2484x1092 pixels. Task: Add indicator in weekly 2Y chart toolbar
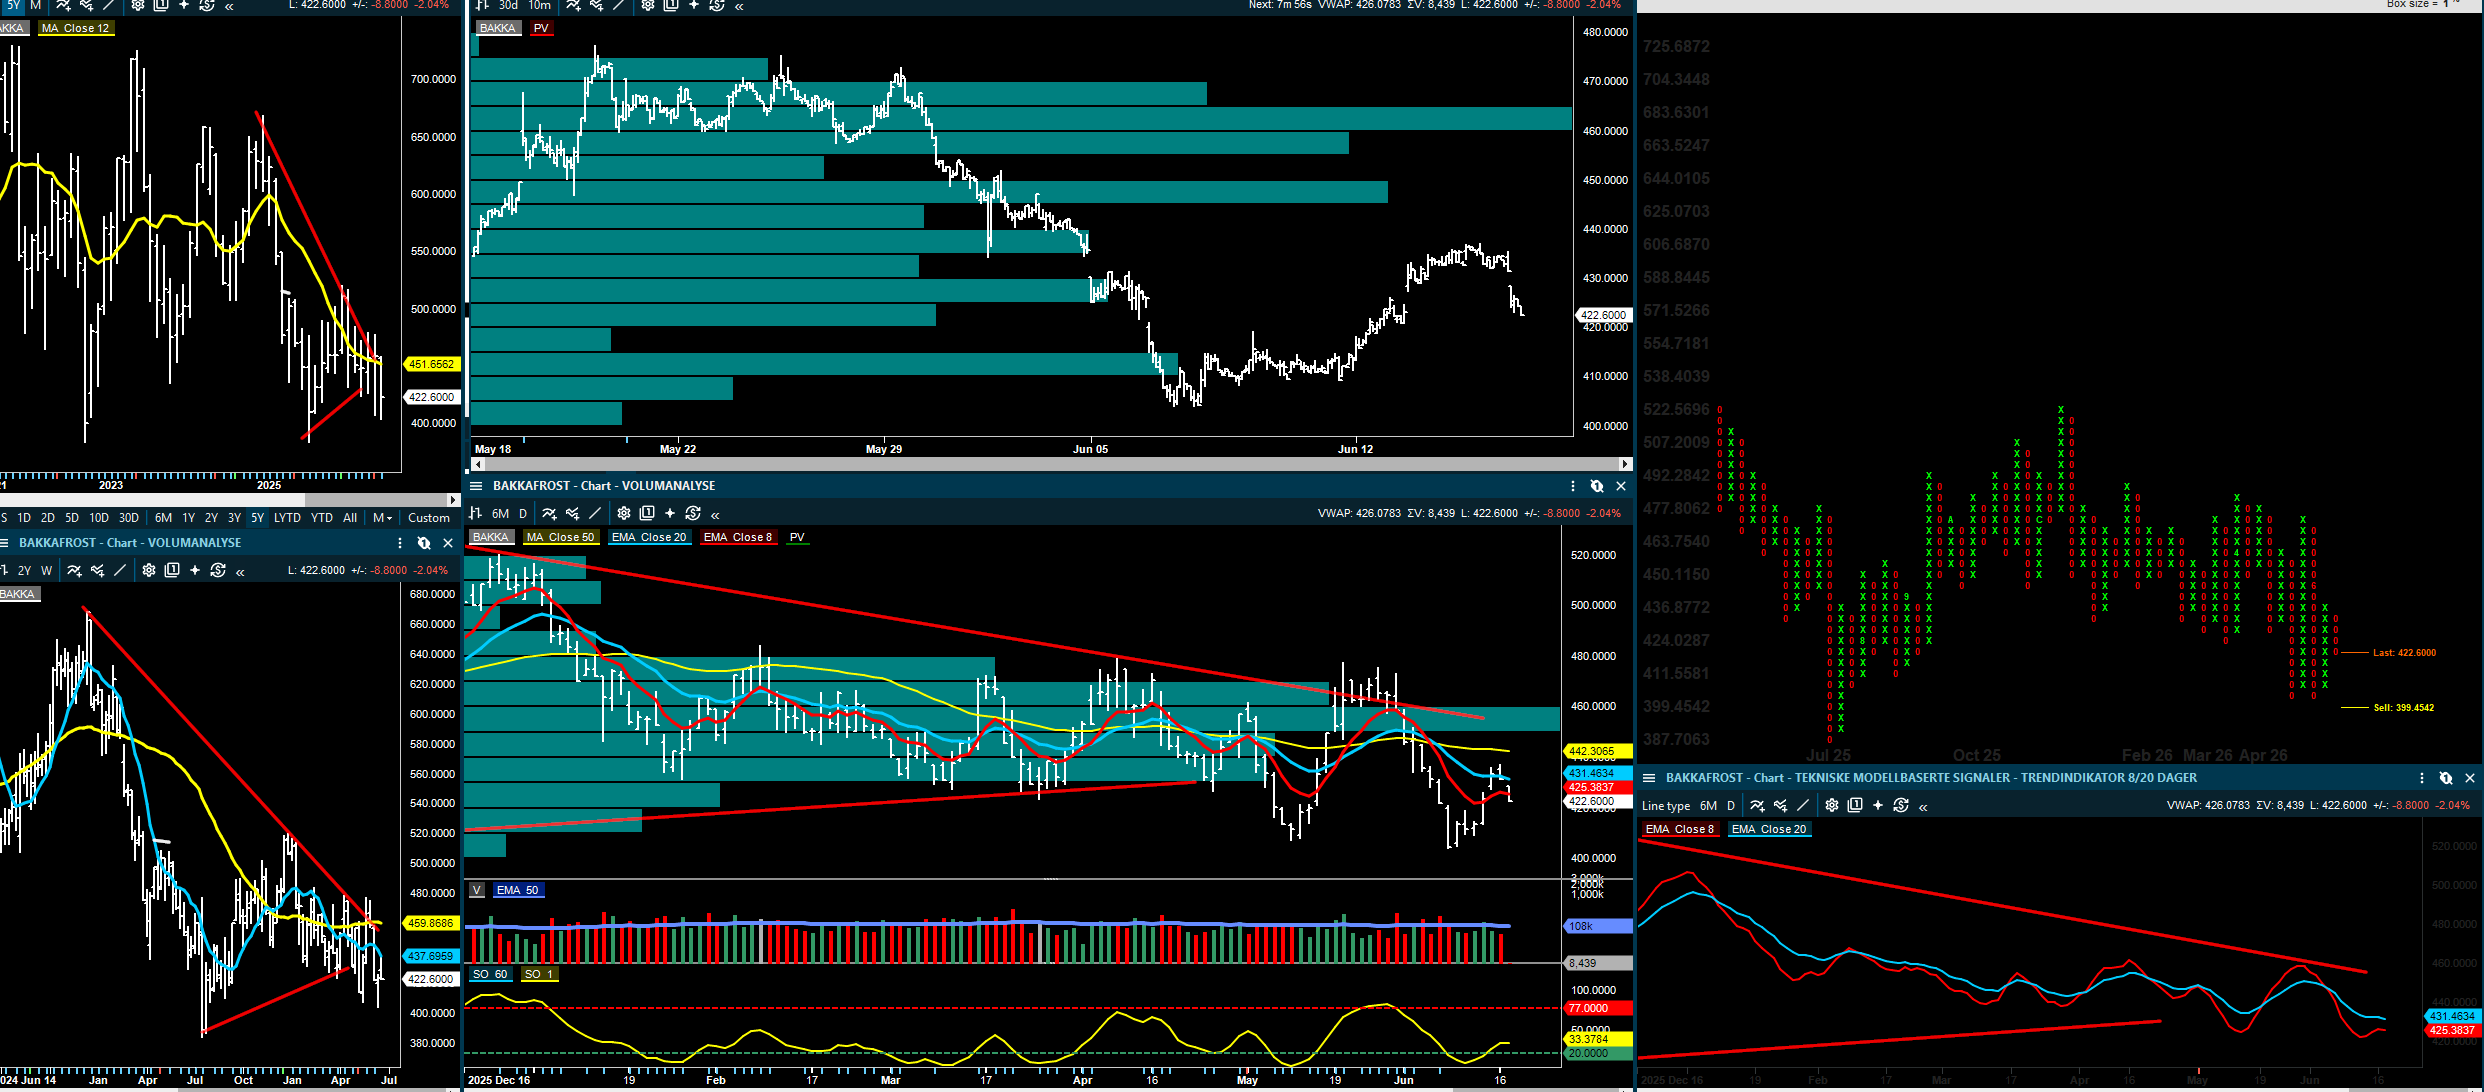pos(74,570)
